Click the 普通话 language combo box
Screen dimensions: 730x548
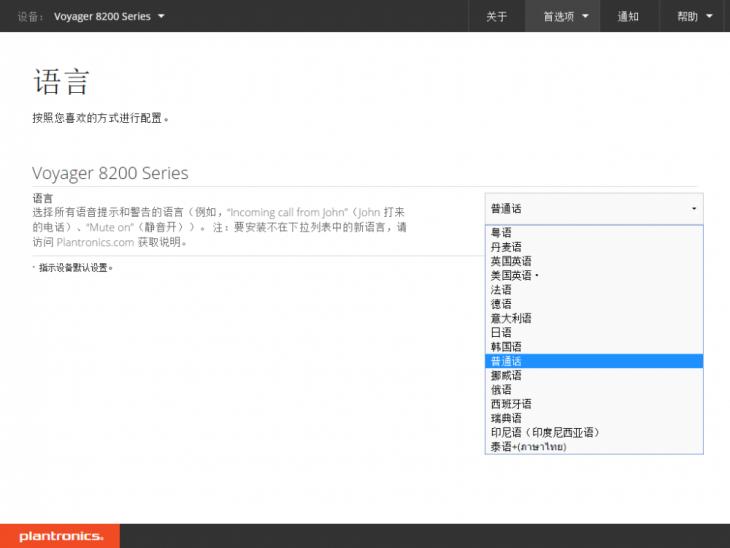(x=594, y=209)
